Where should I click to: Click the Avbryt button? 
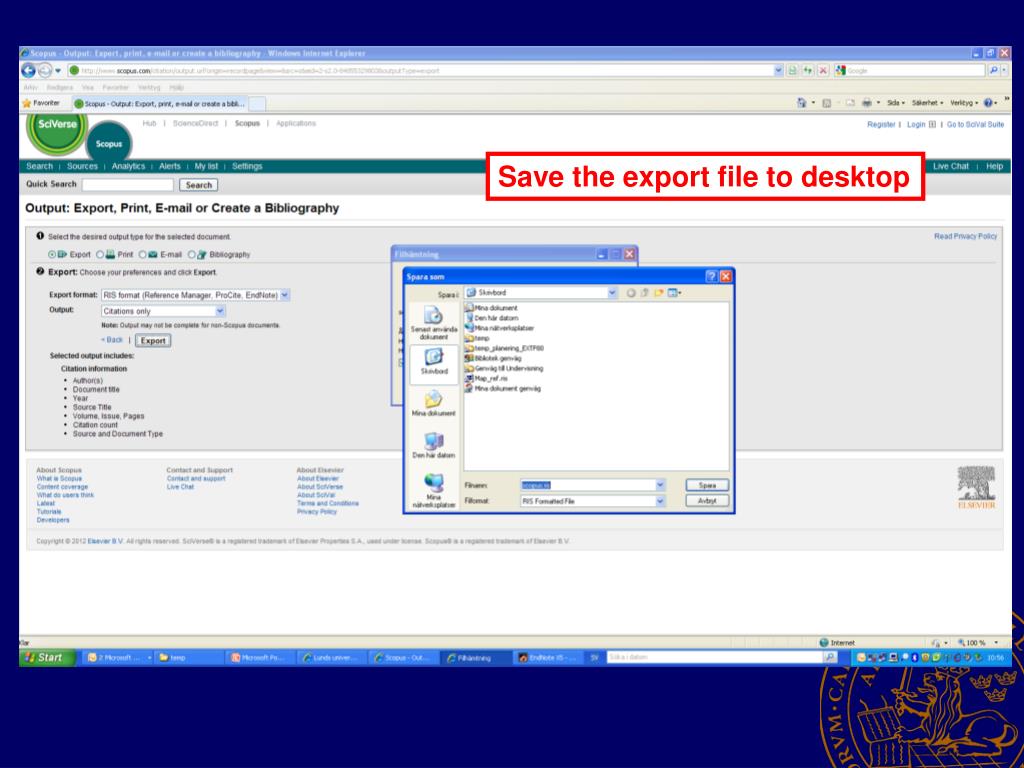[x=707, y=501]
